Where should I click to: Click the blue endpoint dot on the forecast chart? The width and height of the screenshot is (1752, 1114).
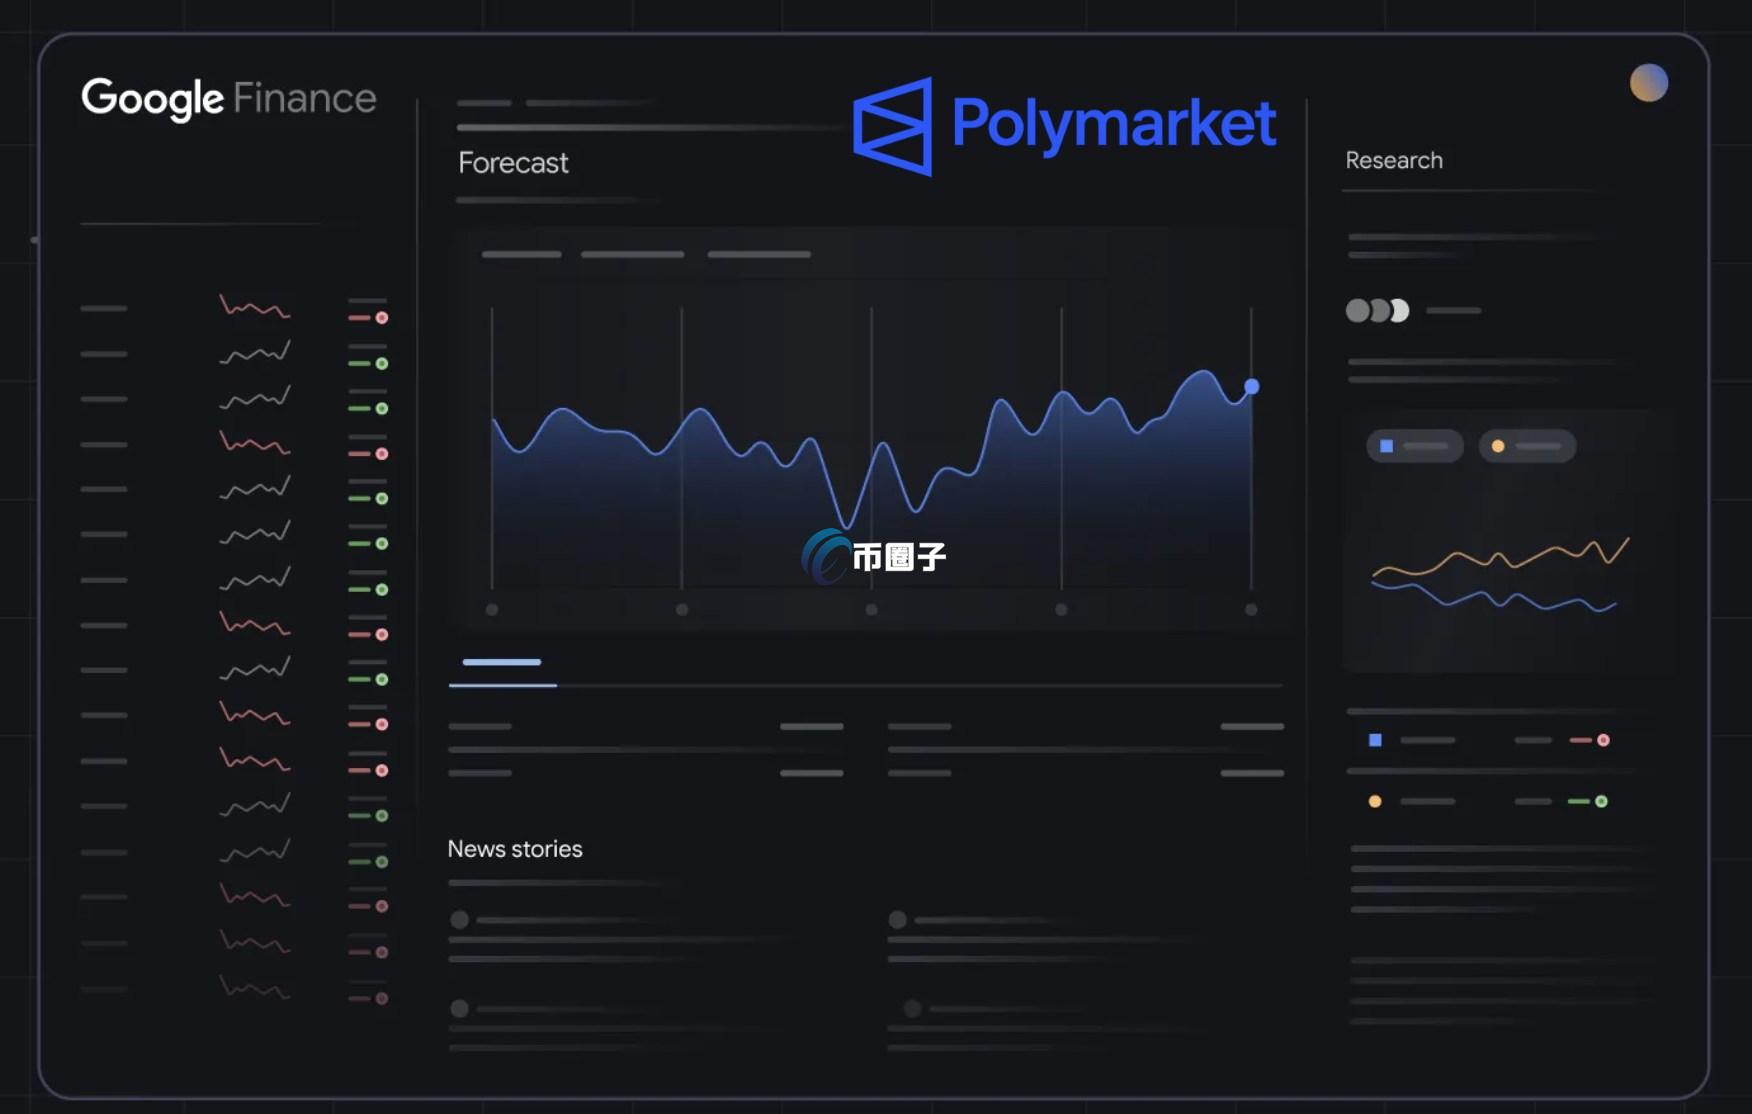(1251, 385)
